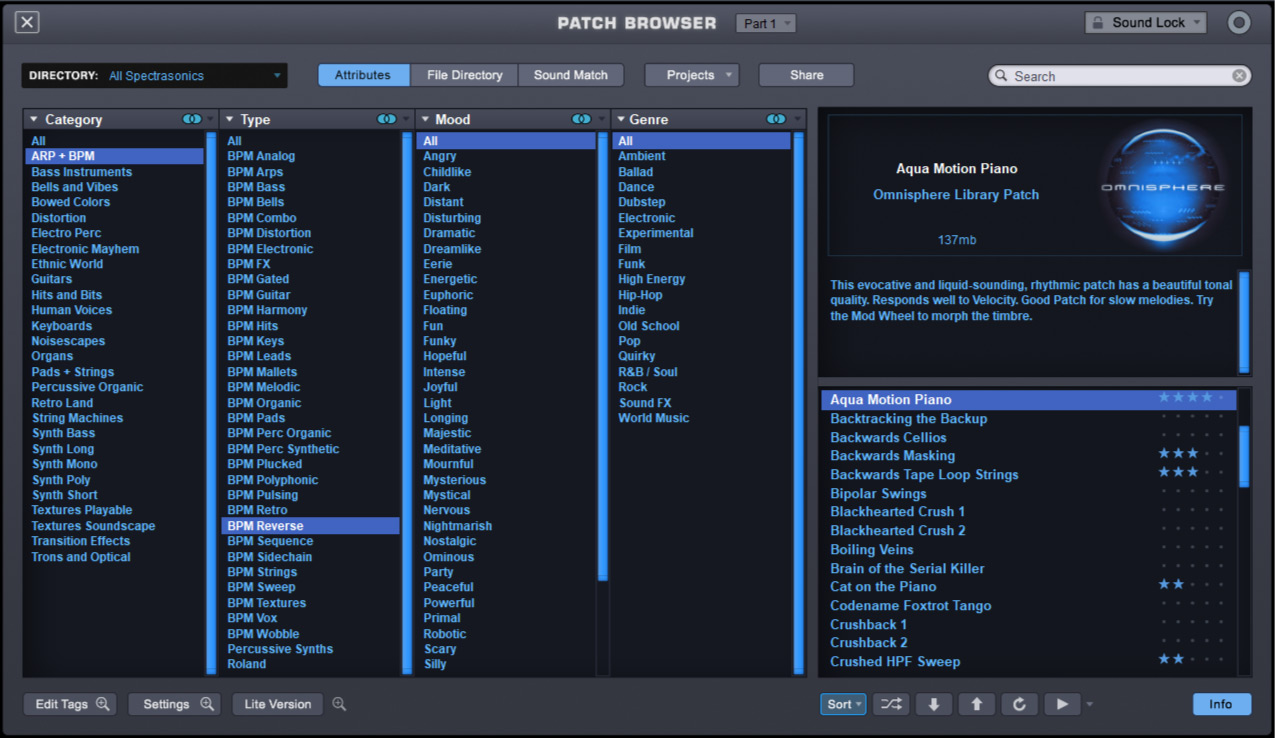Step to next patch with down arrow

click(x=934, y=704)
